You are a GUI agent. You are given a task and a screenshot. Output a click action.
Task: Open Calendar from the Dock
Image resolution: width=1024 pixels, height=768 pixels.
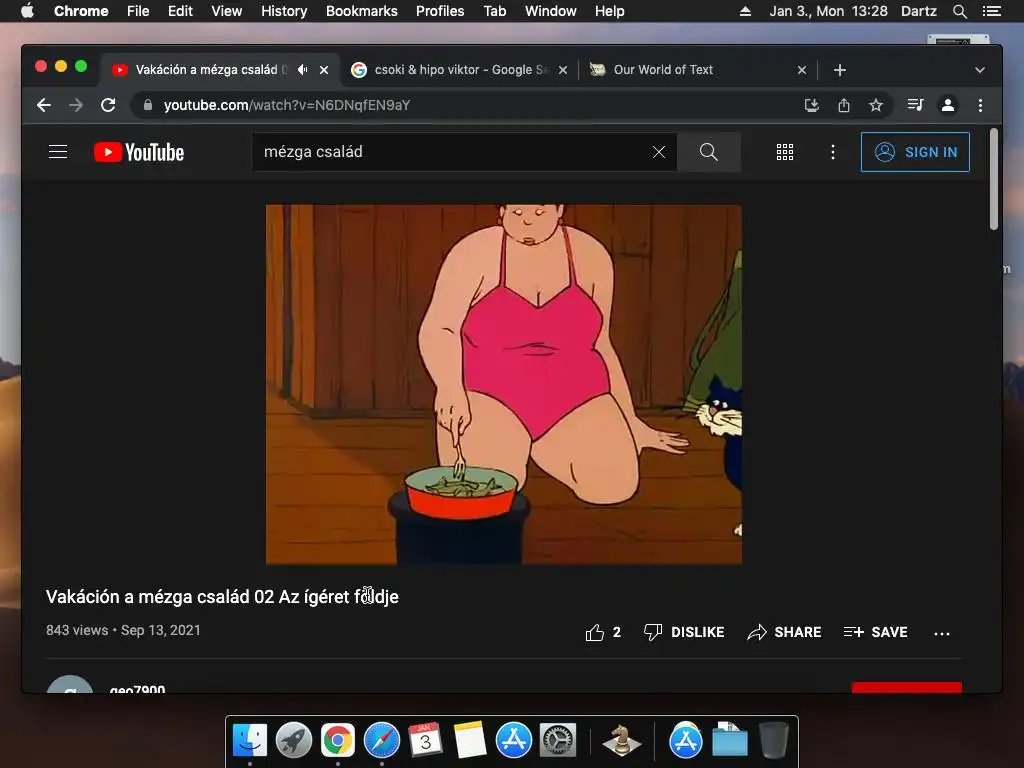tap(425, 741)
